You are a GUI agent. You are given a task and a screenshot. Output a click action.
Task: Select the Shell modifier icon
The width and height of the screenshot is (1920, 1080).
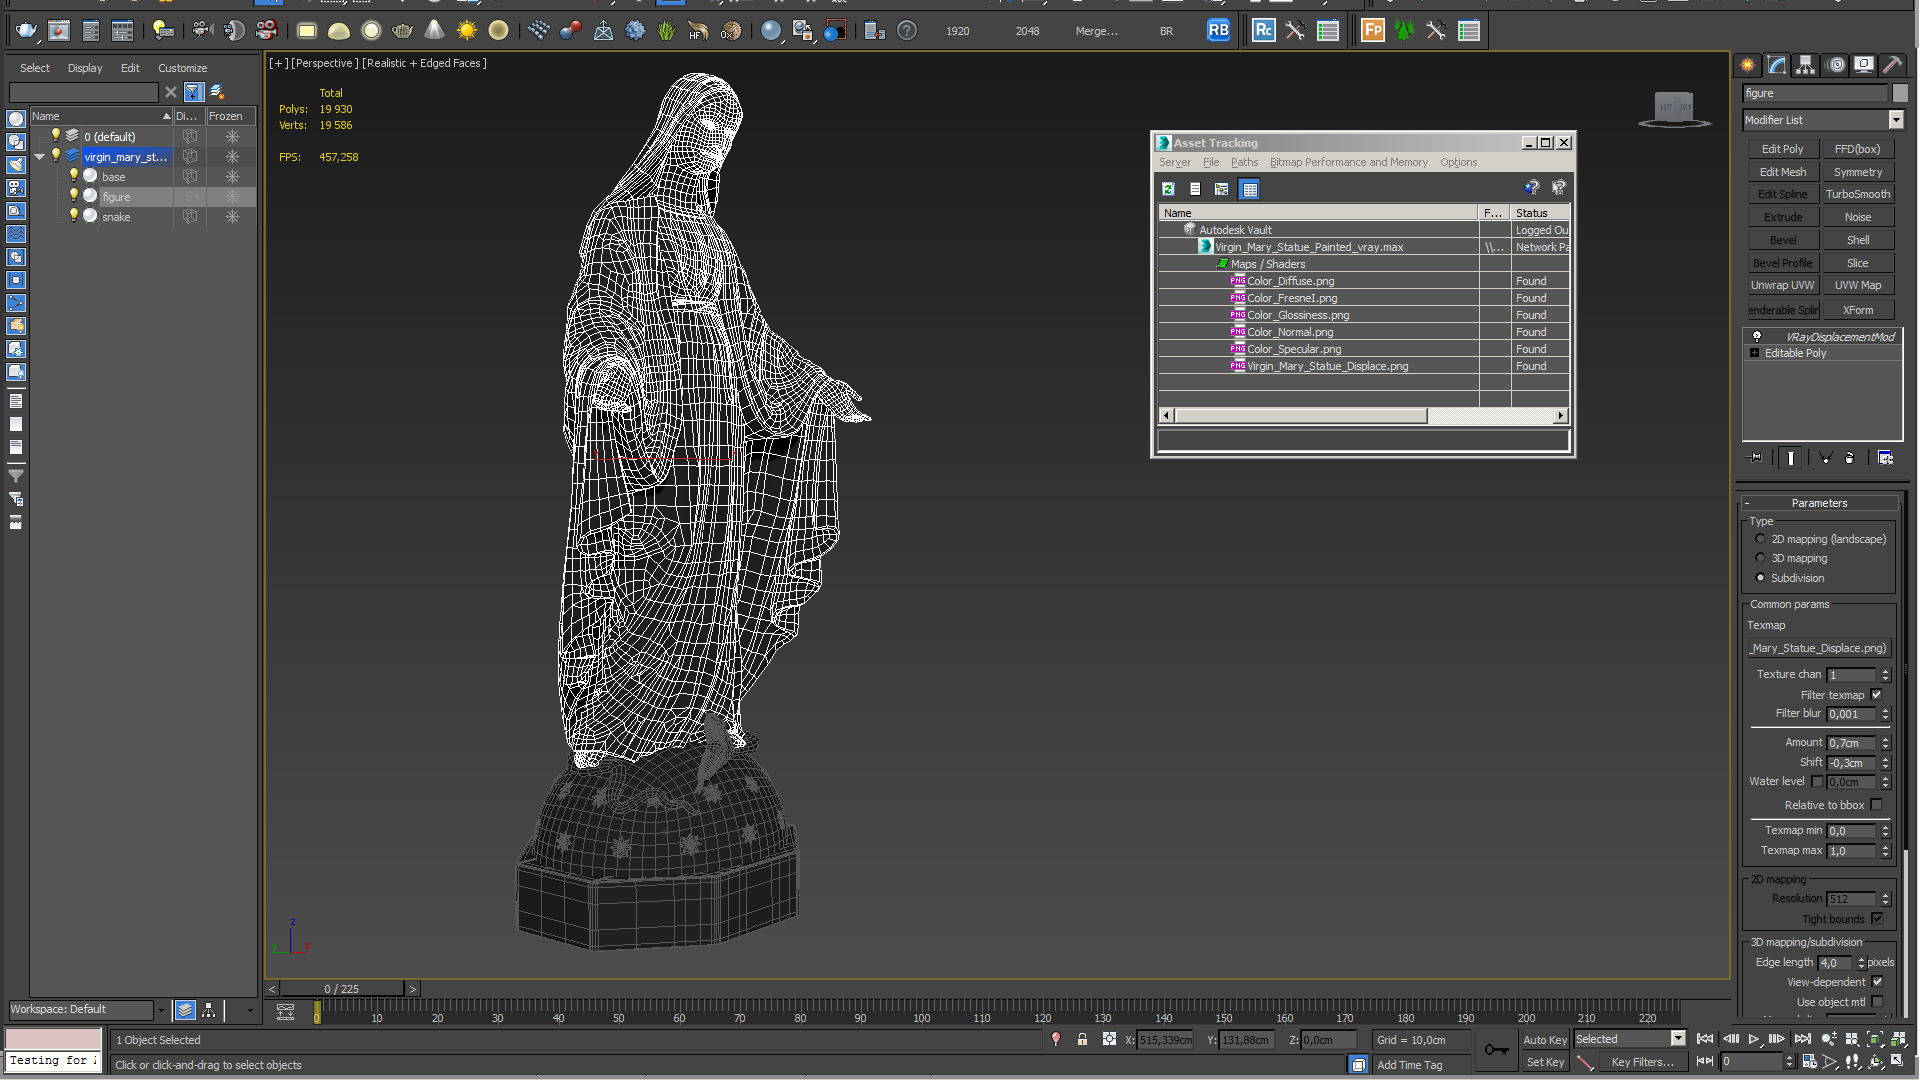pyautogui.click(x=1858, y=239)
